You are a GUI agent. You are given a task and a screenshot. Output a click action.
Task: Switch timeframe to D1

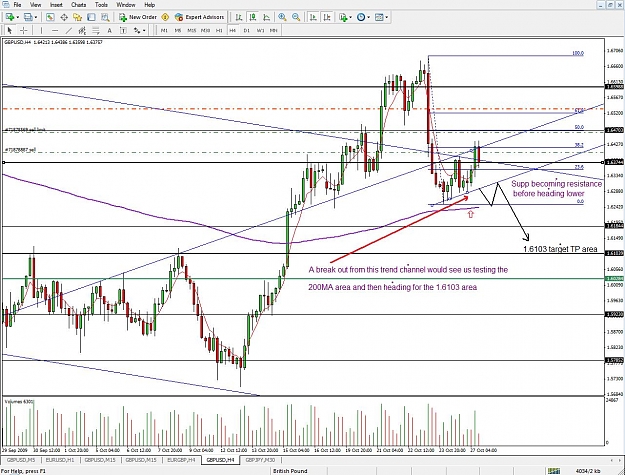pyautogui.click(x=246, y=30)
